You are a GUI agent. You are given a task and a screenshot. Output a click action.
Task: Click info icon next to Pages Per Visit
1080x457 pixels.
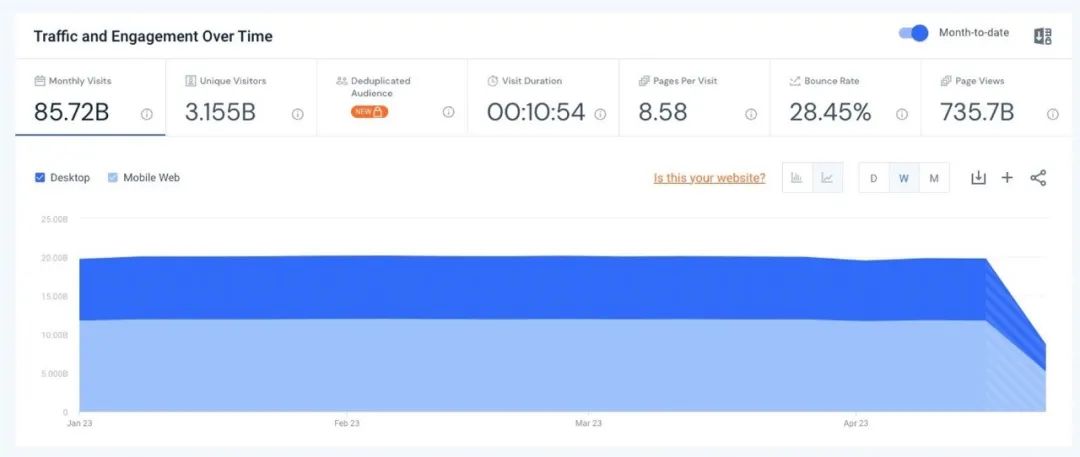751,114
